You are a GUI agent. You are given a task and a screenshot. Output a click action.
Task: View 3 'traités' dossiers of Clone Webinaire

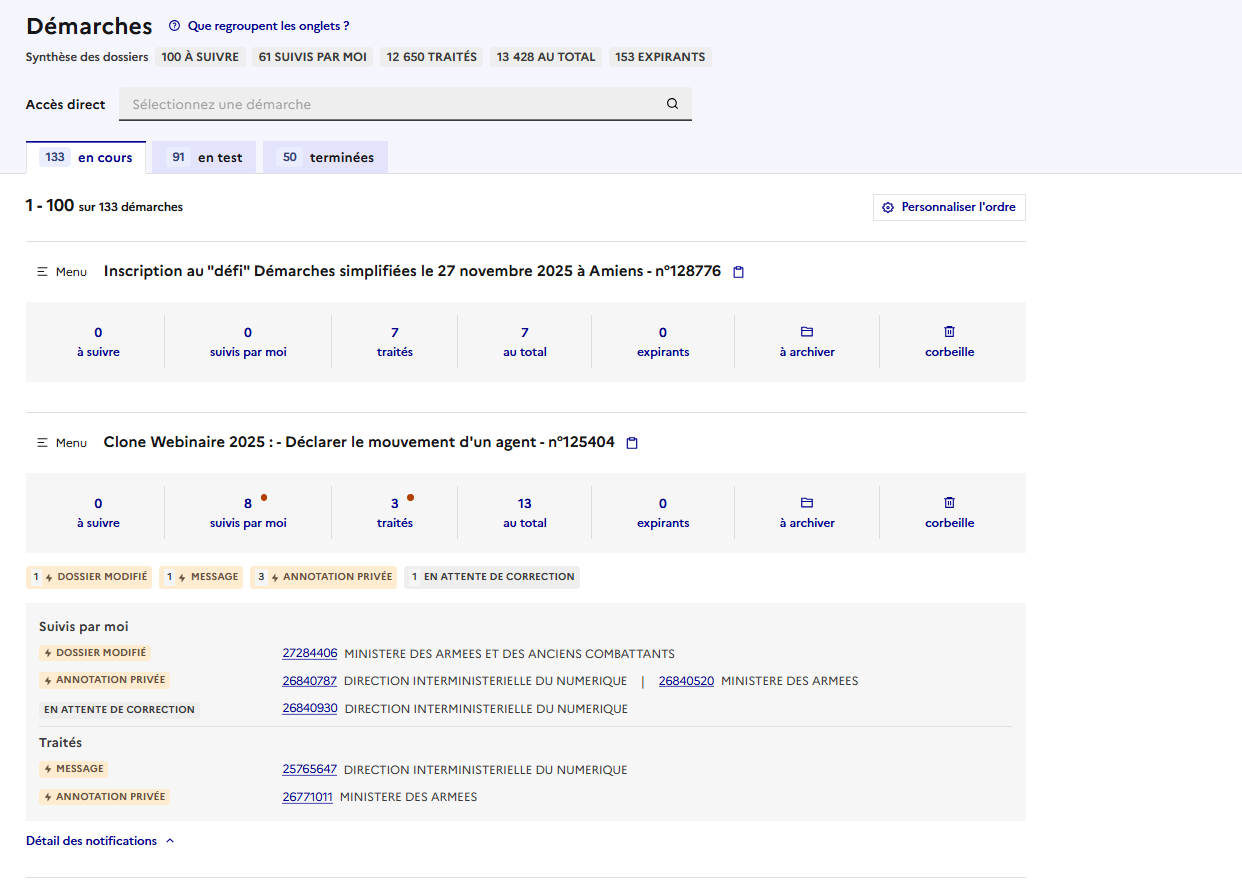(x=394, y=513)
